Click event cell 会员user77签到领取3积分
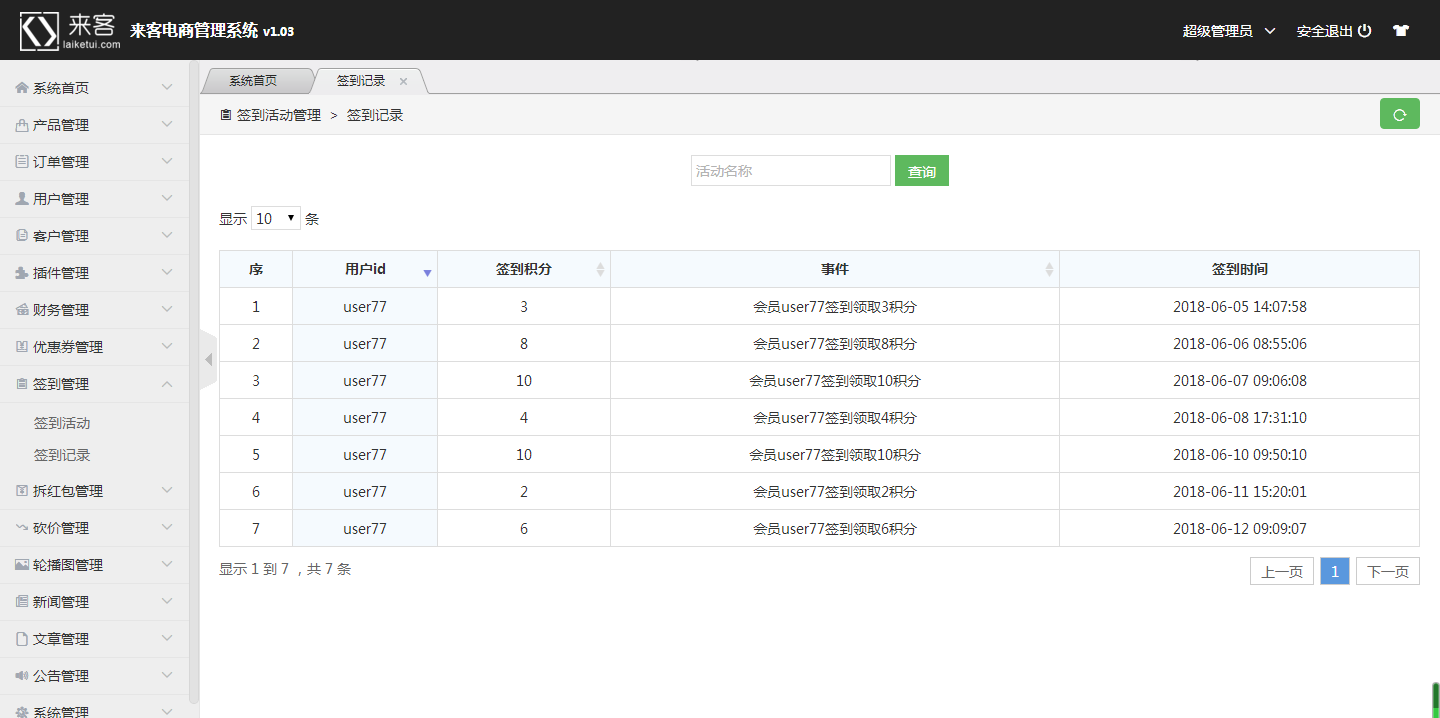Image resolution: width=1440 pixels, height=718 pixels. coord(835,307)
